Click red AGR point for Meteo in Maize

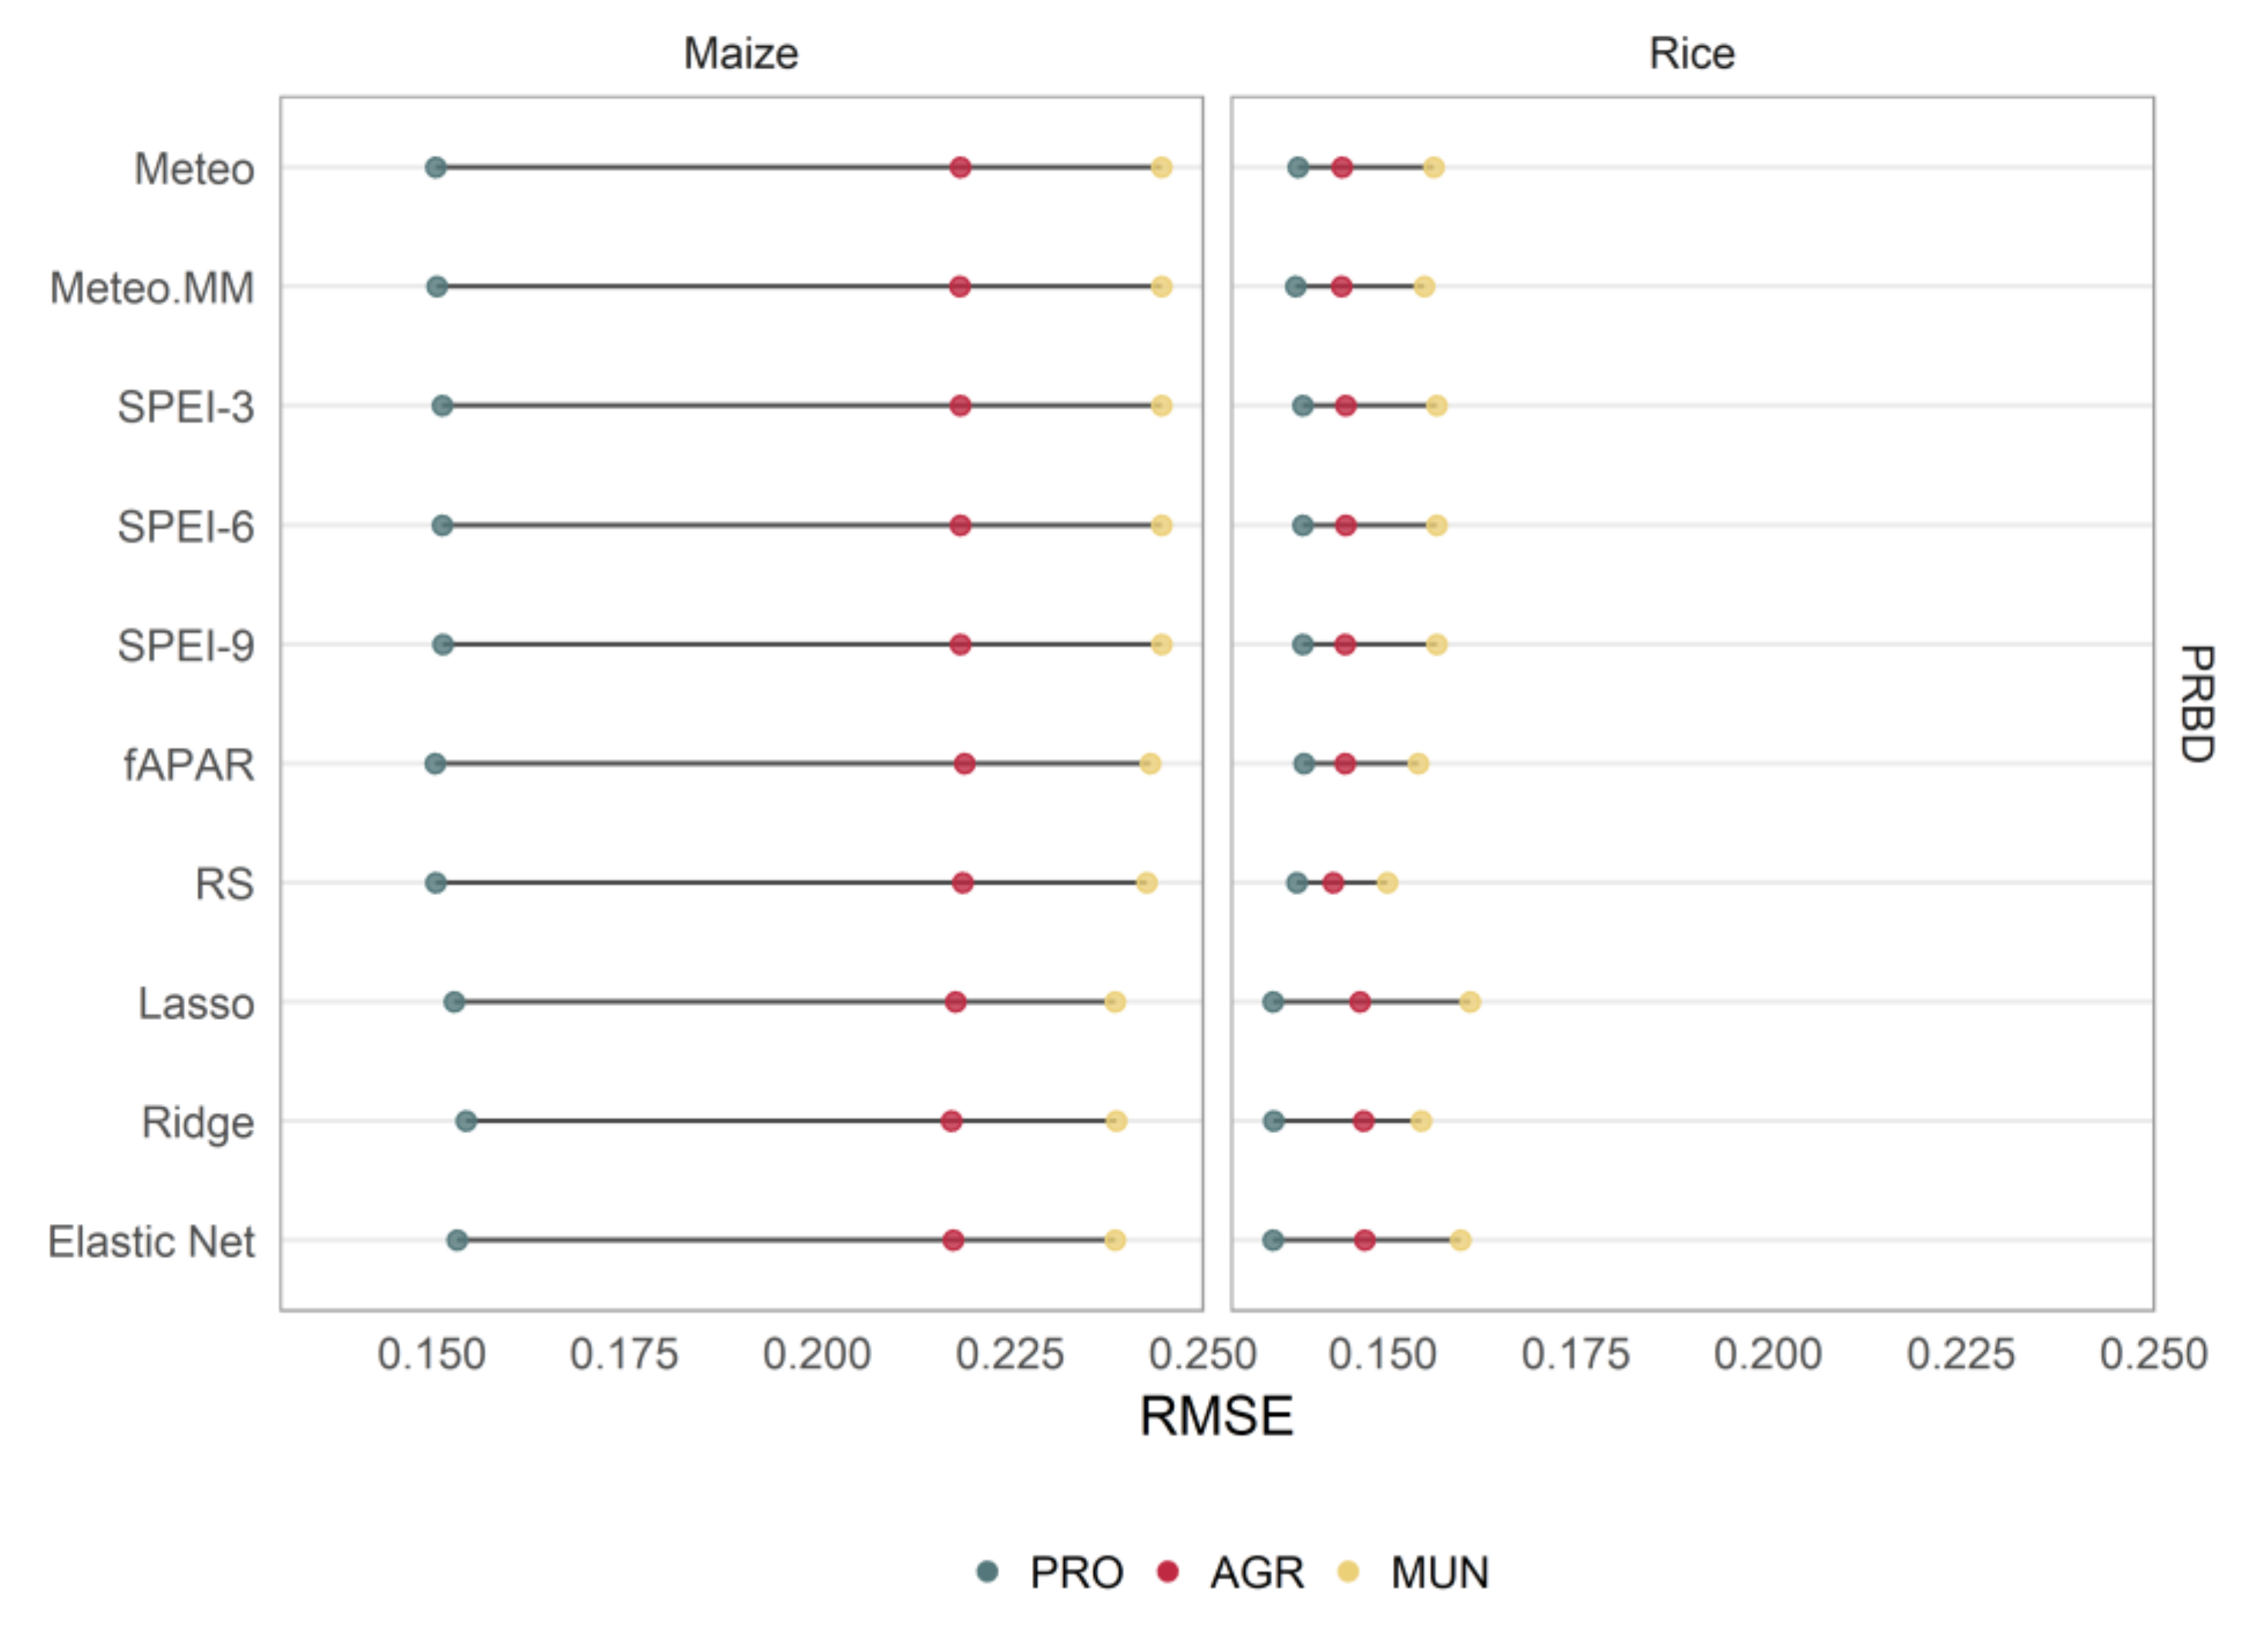tap(960, 167)
